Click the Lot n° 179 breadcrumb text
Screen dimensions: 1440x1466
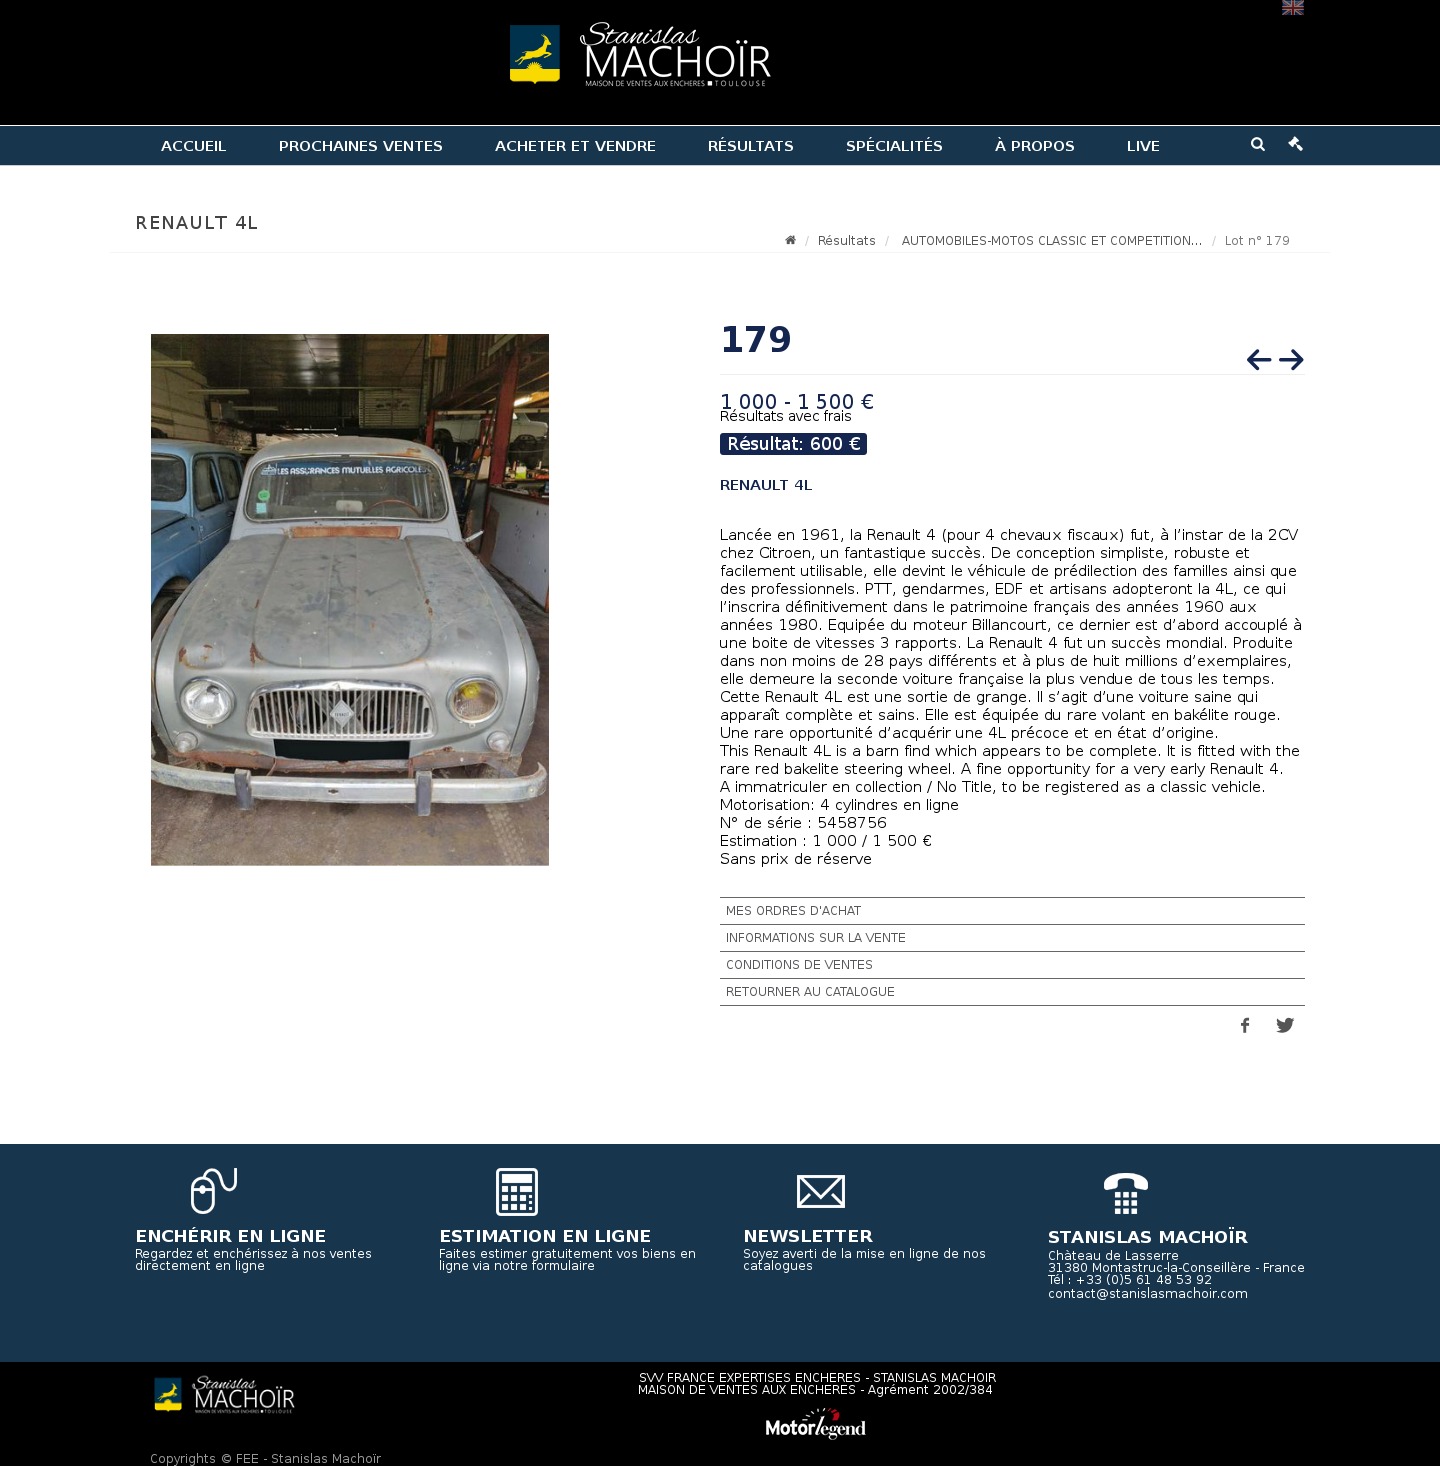[x=1257, y=241]
